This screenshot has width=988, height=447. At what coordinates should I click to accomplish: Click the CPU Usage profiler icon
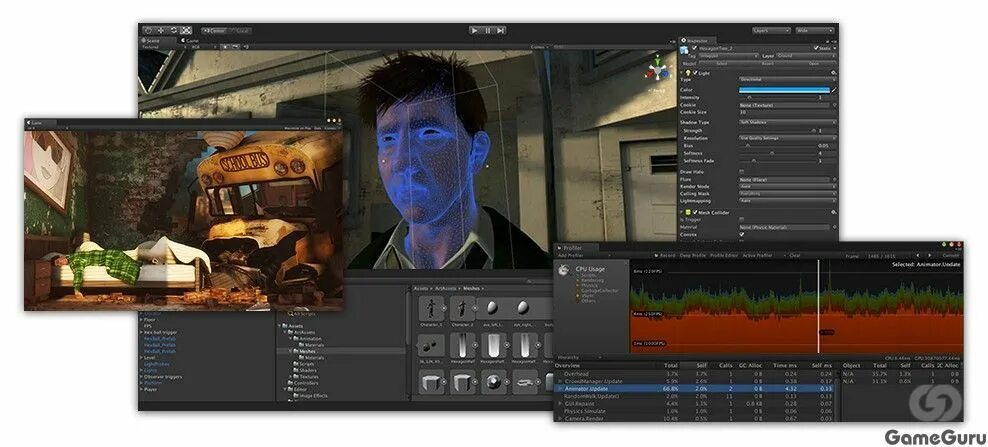tap(563, 270)
